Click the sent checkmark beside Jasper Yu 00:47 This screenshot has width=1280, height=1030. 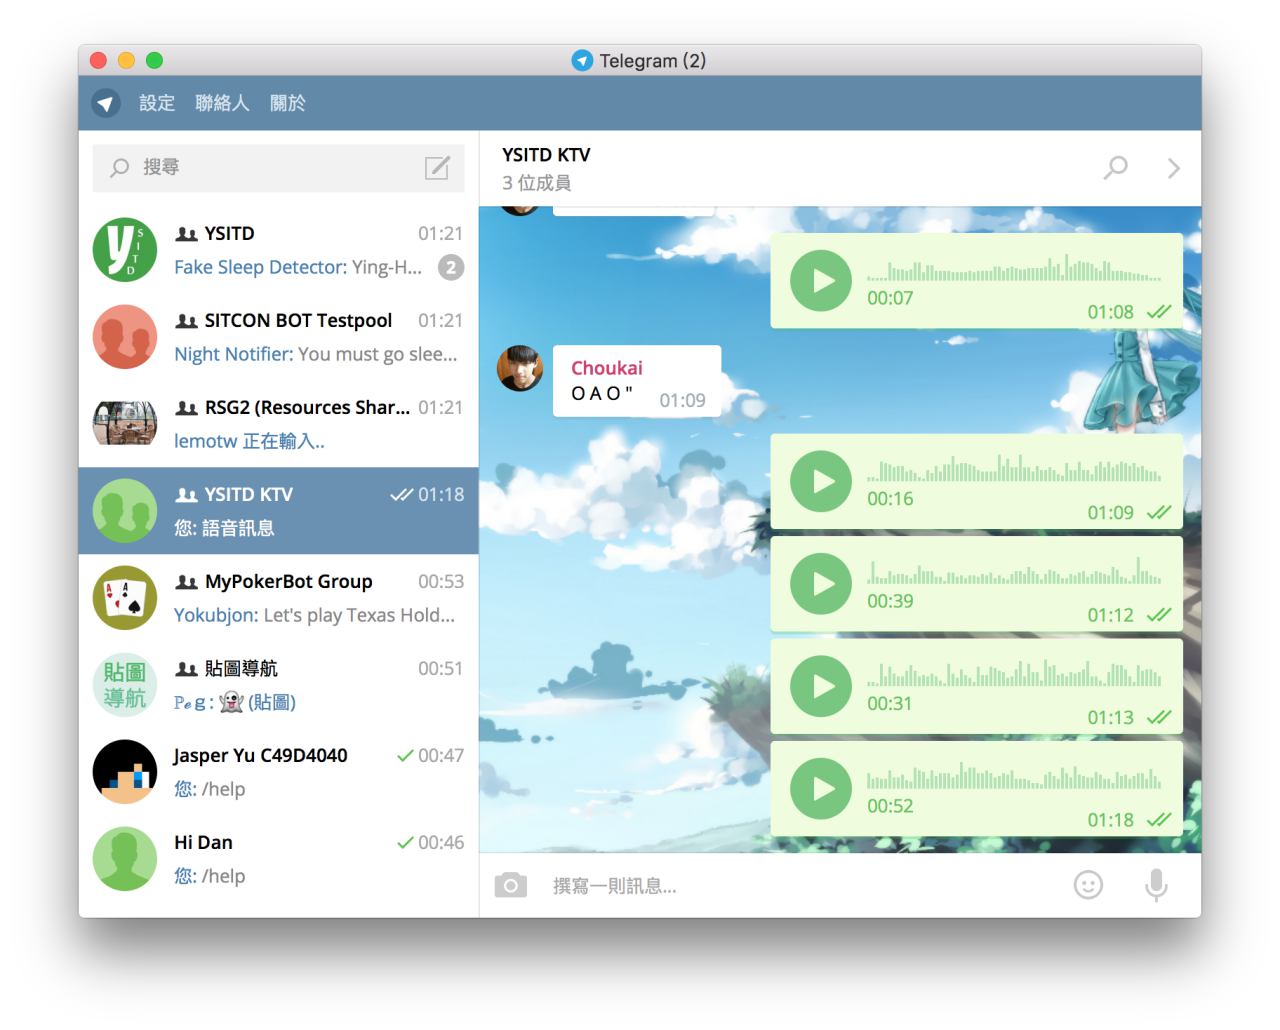coord(405,756)
